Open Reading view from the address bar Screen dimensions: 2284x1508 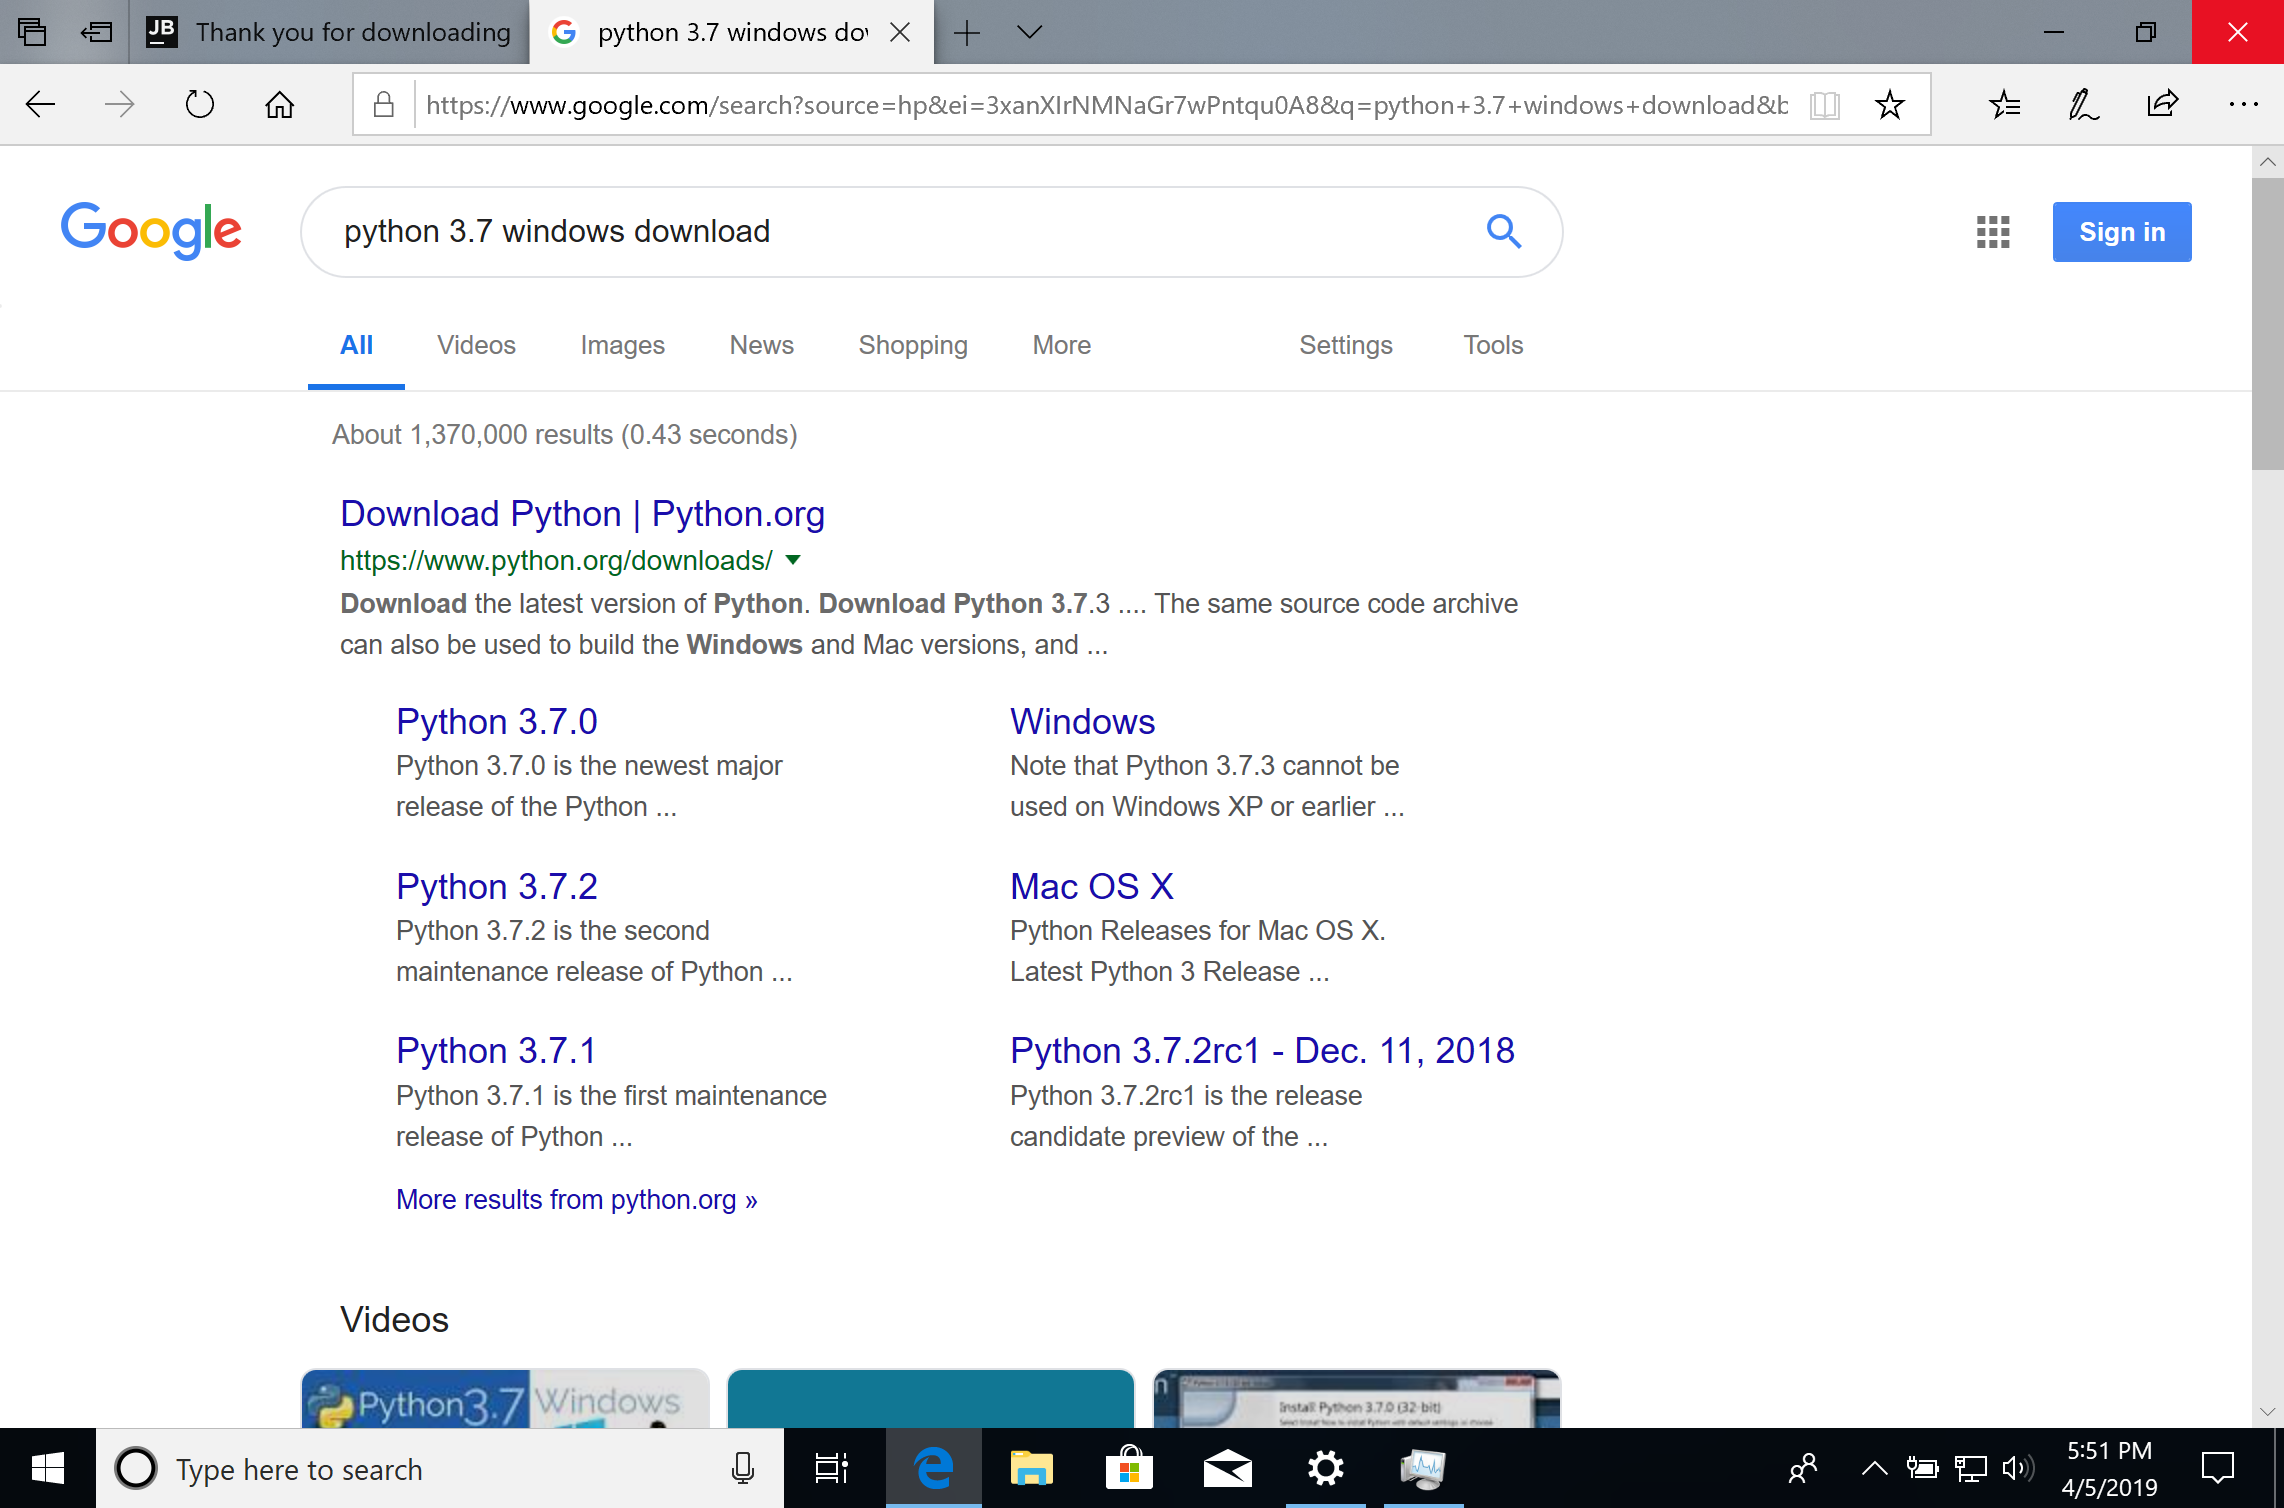1825,104
